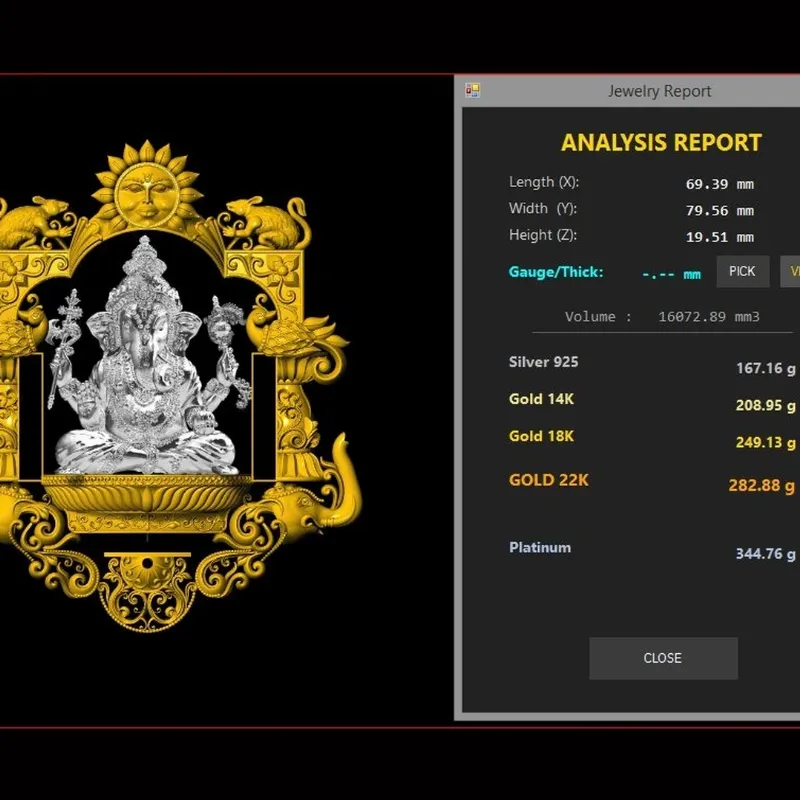Screen dimensions: 800x800
Task: Select the ANALYSIS REPORT heading
Action: coord(661,143)
